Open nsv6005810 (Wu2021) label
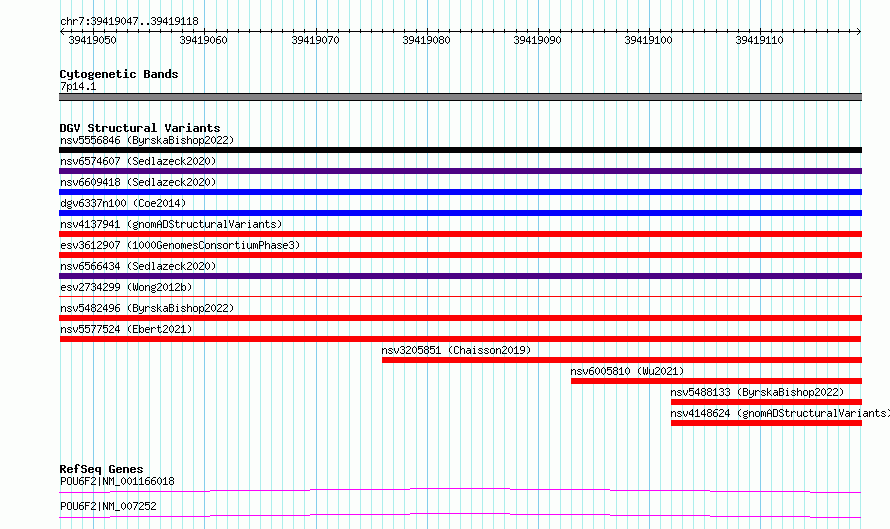This screenshot has height=529, width=890. pyautogui.click(x=627, y=371)
